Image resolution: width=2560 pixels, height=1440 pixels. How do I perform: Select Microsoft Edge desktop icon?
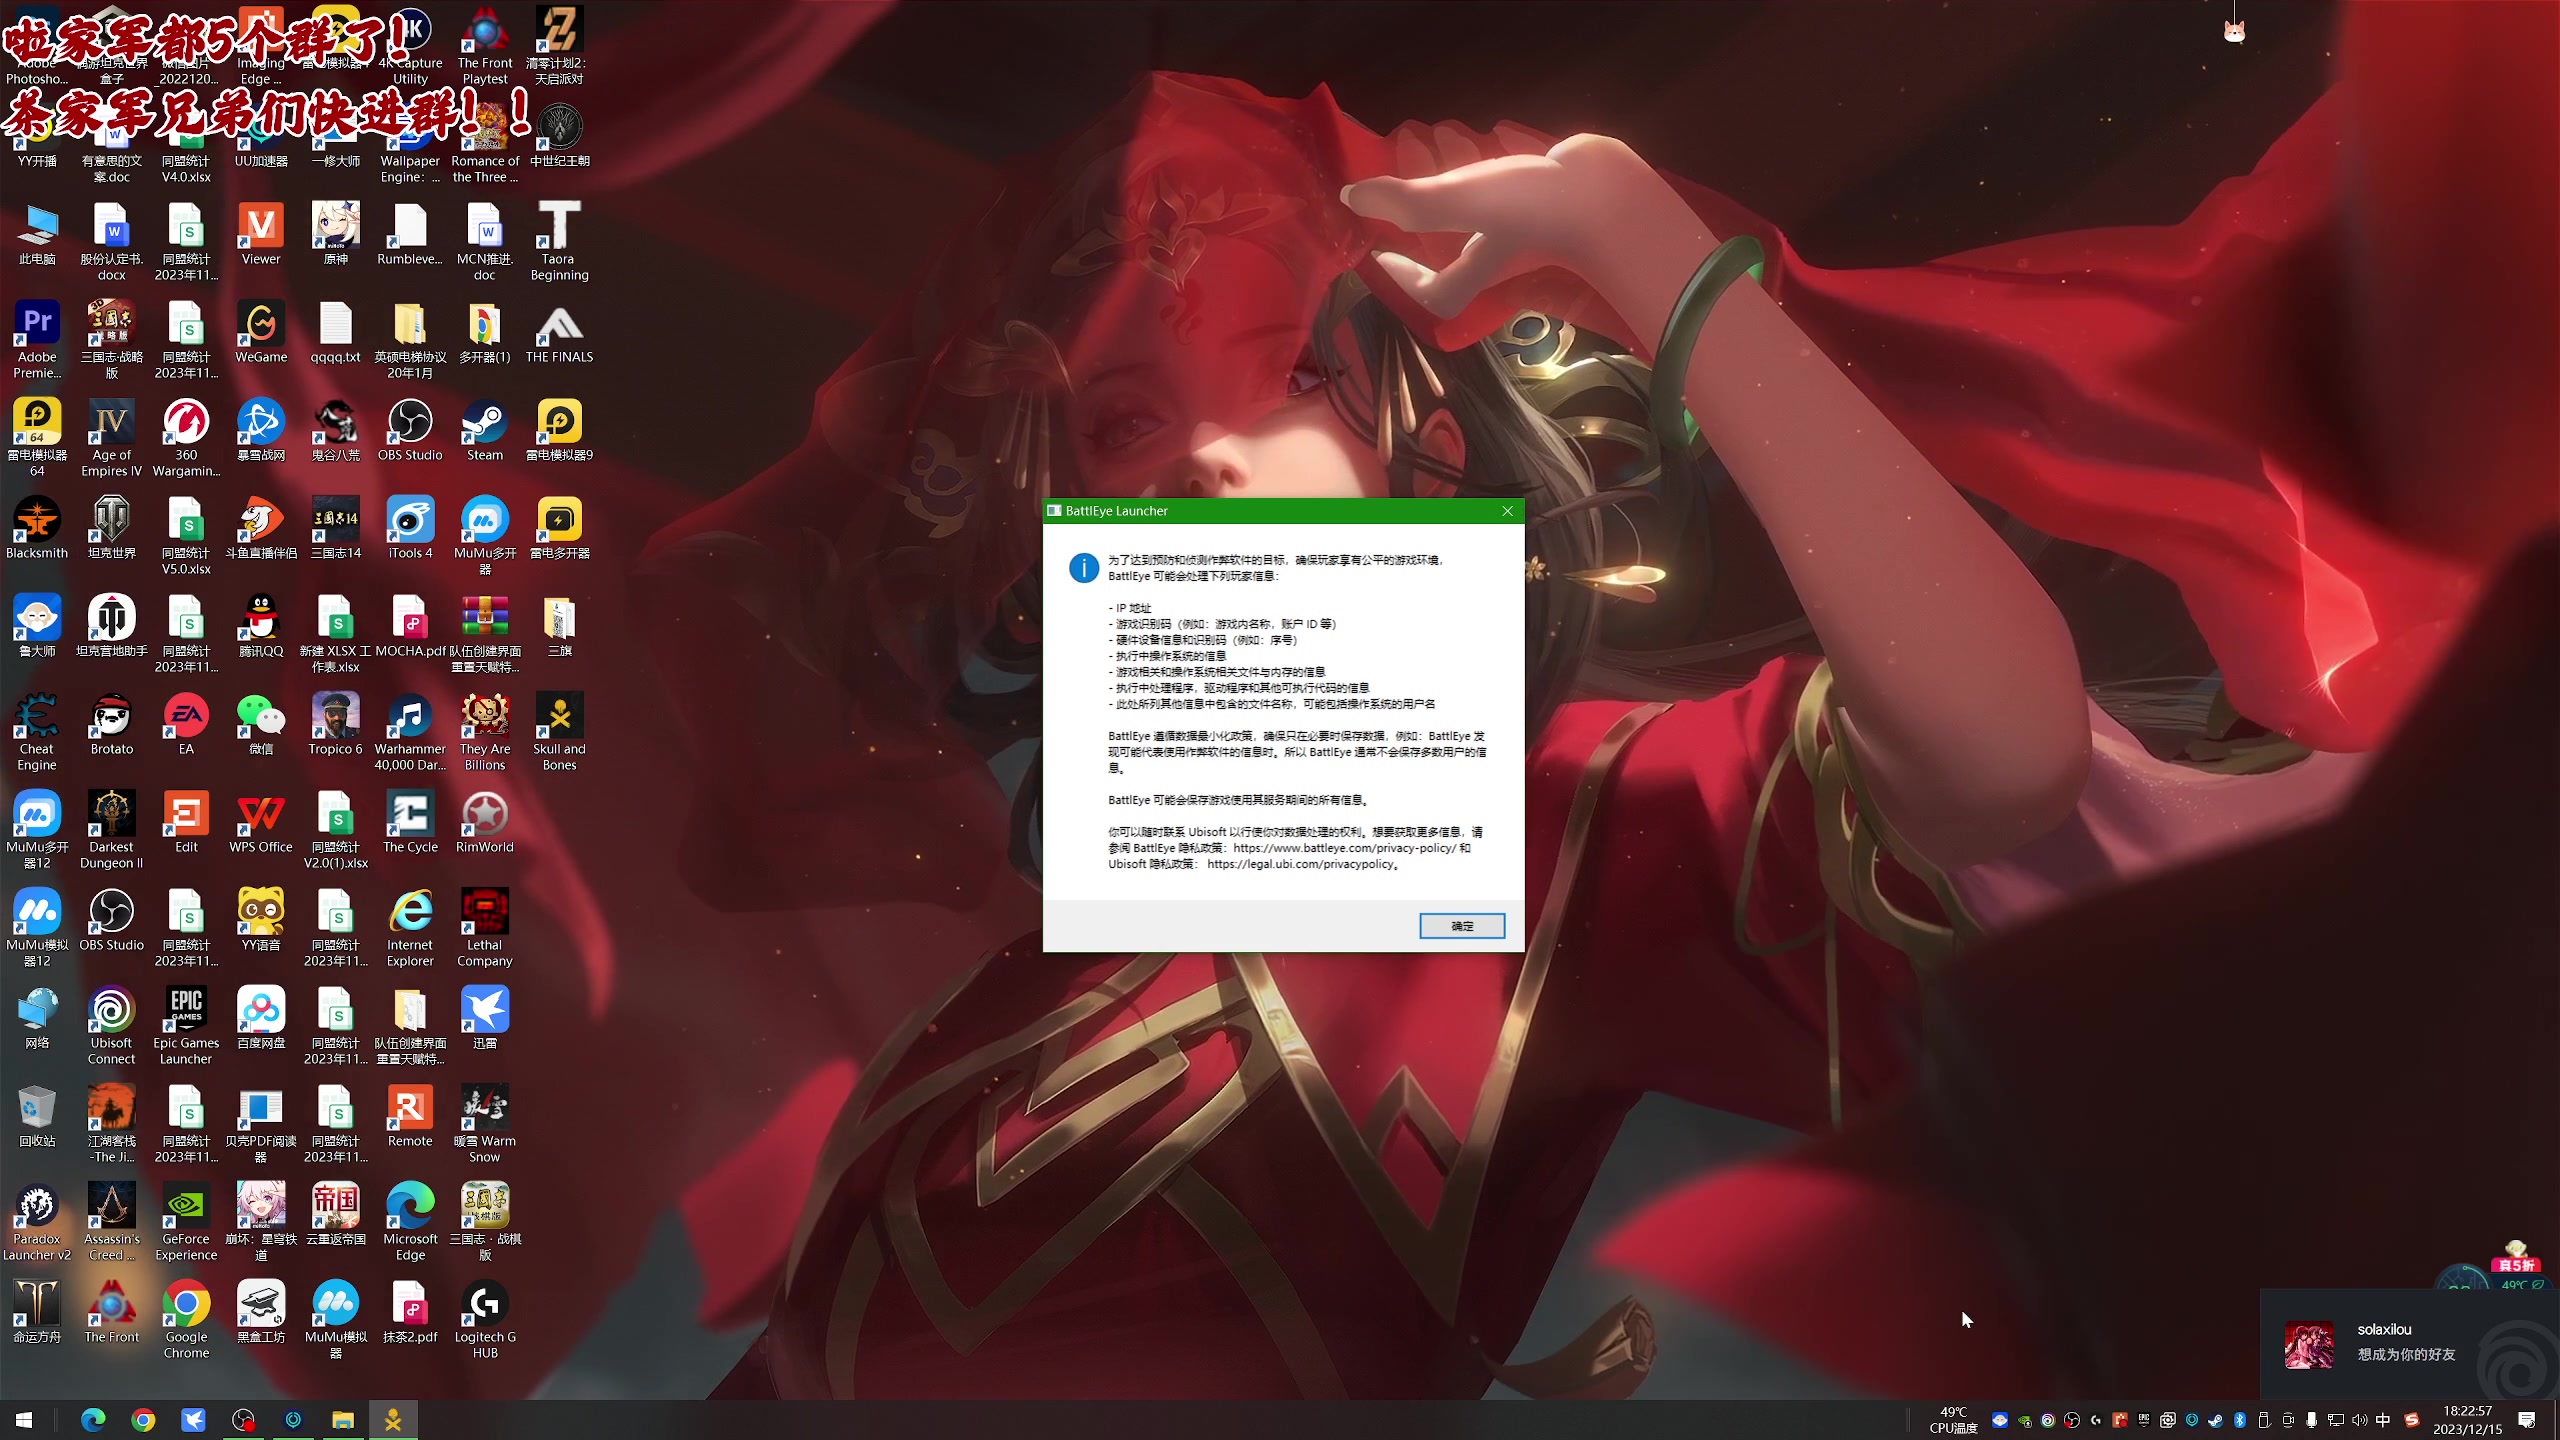pos(410,1222)
